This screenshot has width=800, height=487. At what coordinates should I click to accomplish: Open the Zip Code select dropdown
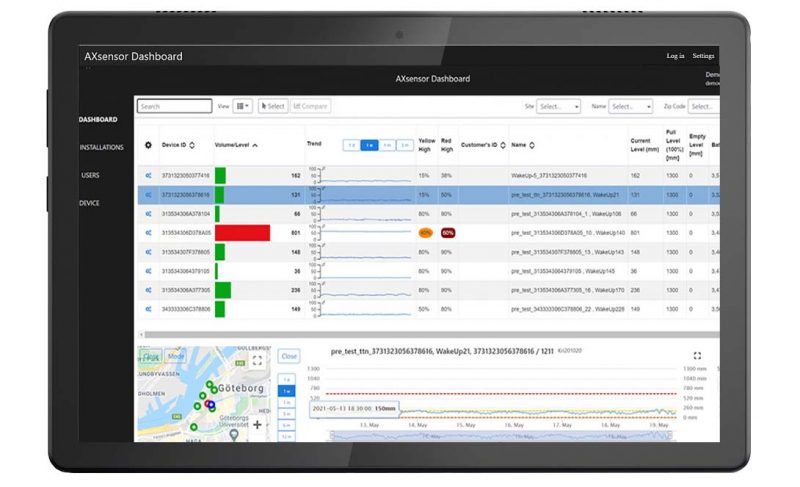[x=704, y=107]
